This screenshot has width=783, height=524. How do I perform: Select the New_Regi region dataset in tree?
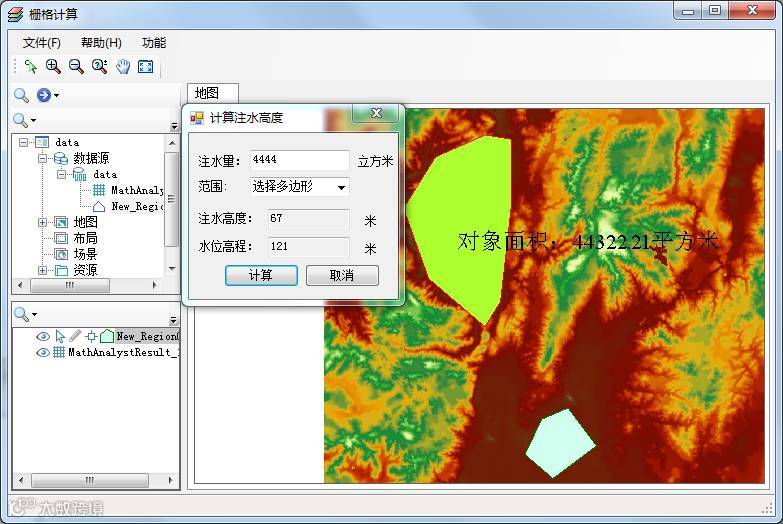pos(137,206)
